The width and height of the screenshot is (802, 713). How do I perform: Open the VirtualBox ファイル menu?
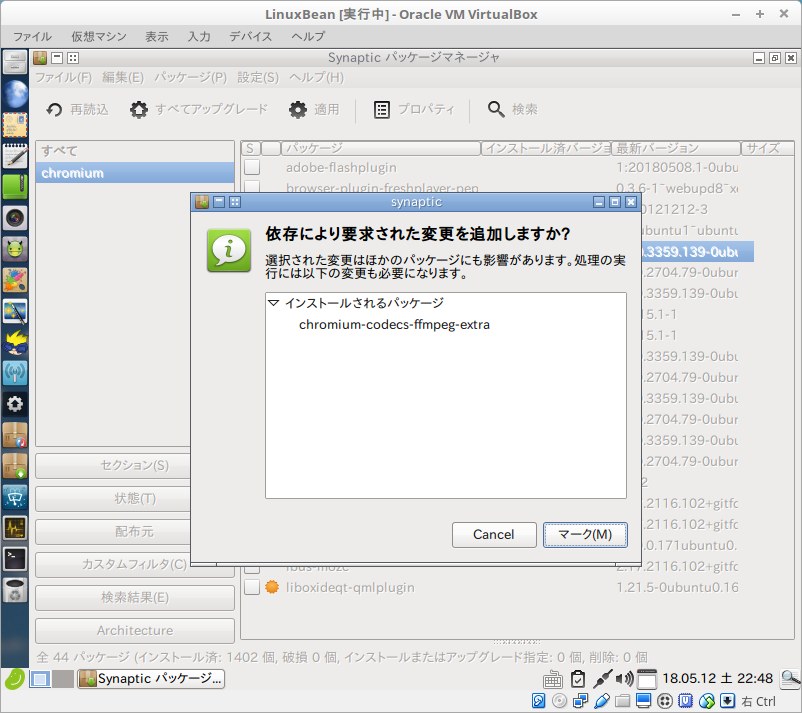pyautogui.click(x=32, y=36)
